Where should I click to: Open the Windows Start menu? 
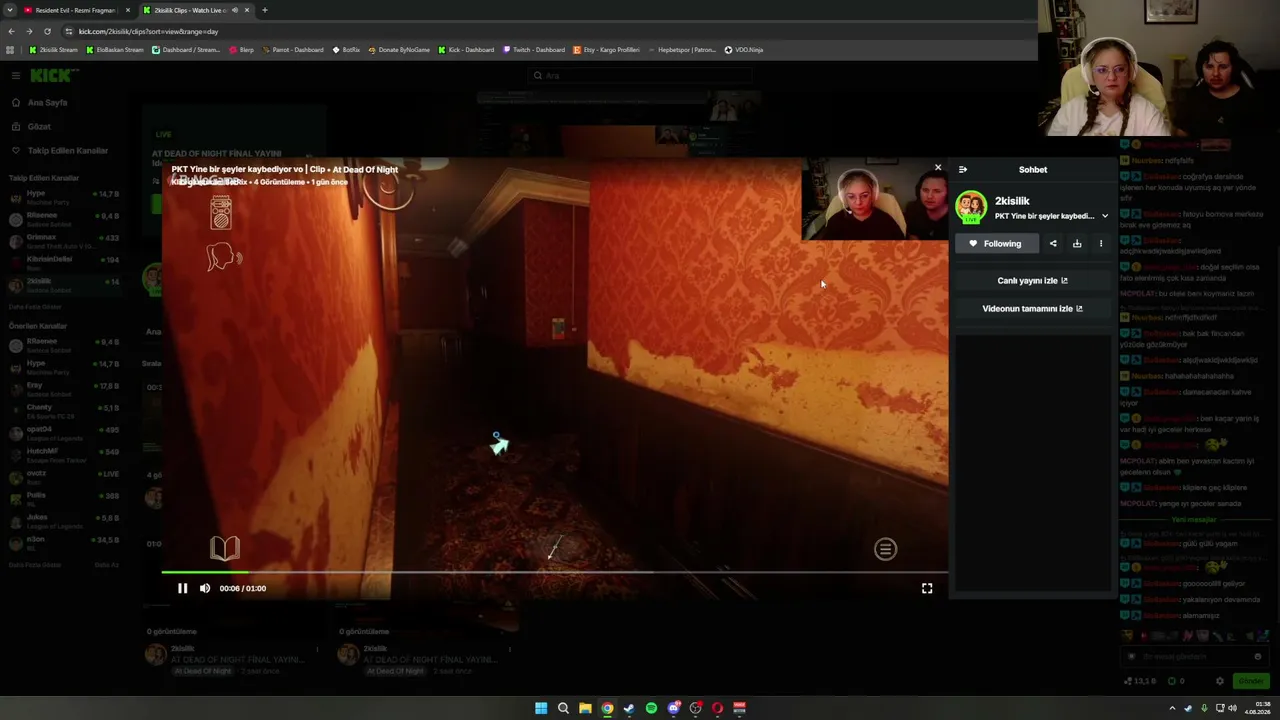541,708
